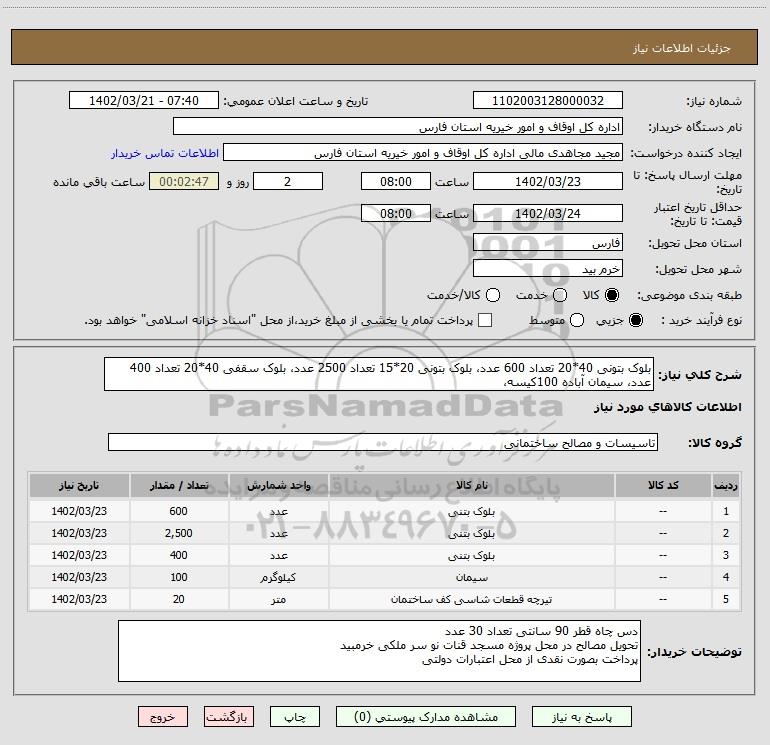The image size is (770, 745).
Task: Click the شرح کلی نیاز description box
Action: [x=379, y=375]
